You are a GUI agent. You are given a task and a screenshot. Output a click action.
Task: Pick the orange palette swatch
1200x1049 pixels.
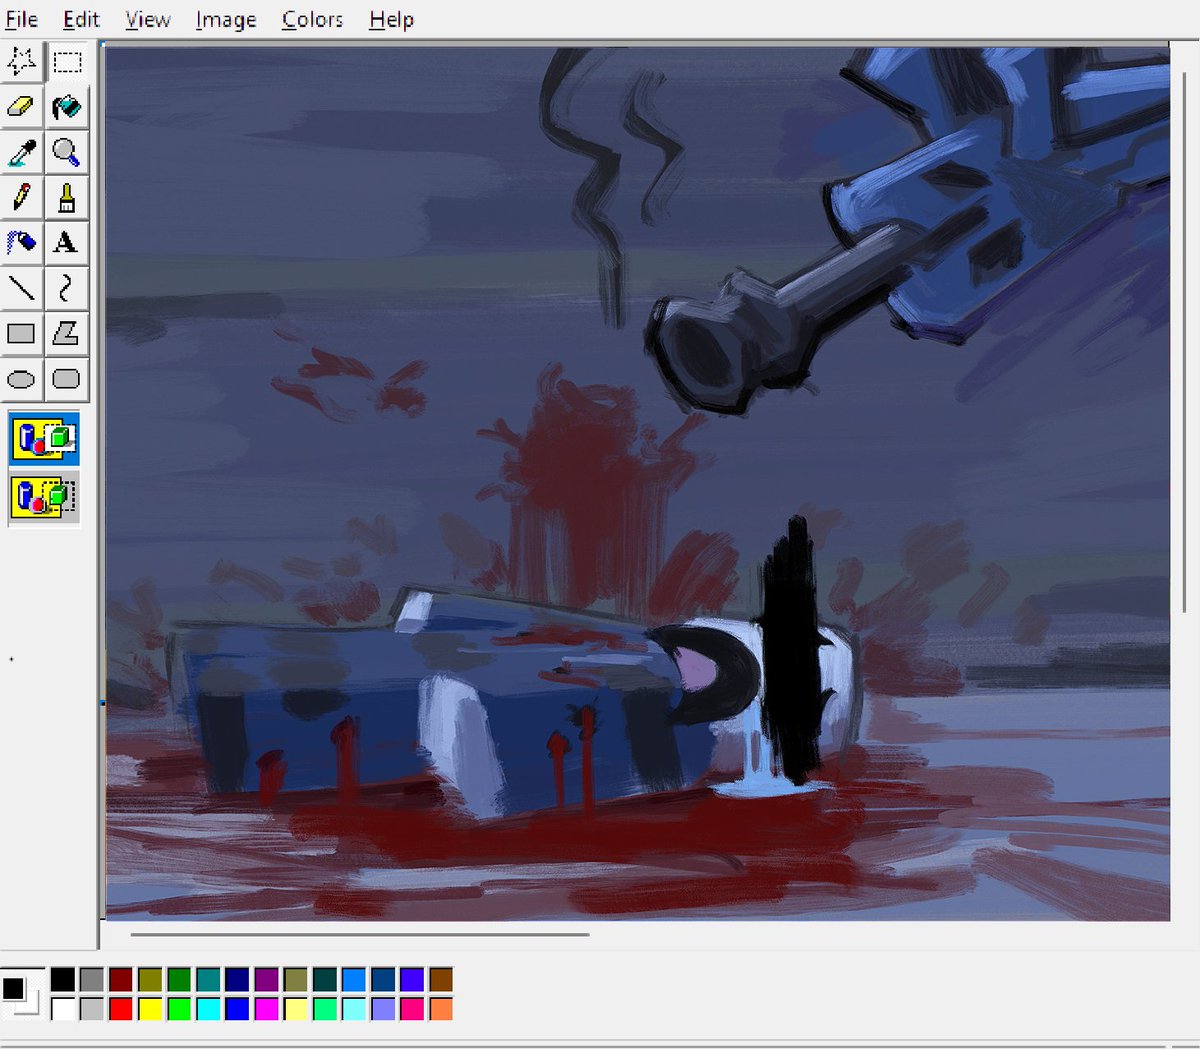coord(440,1008)
